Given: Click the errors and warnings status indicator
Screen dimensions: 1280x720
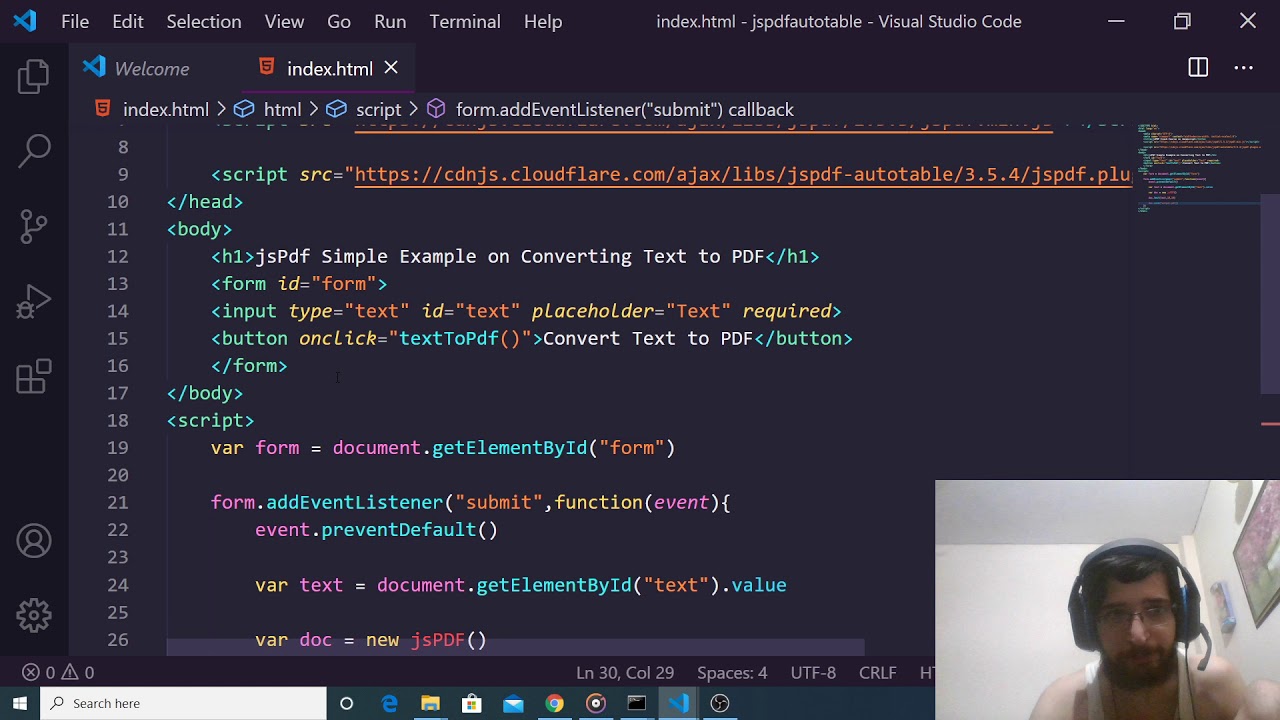Looking at the screenshot, I should coord(58,673).
